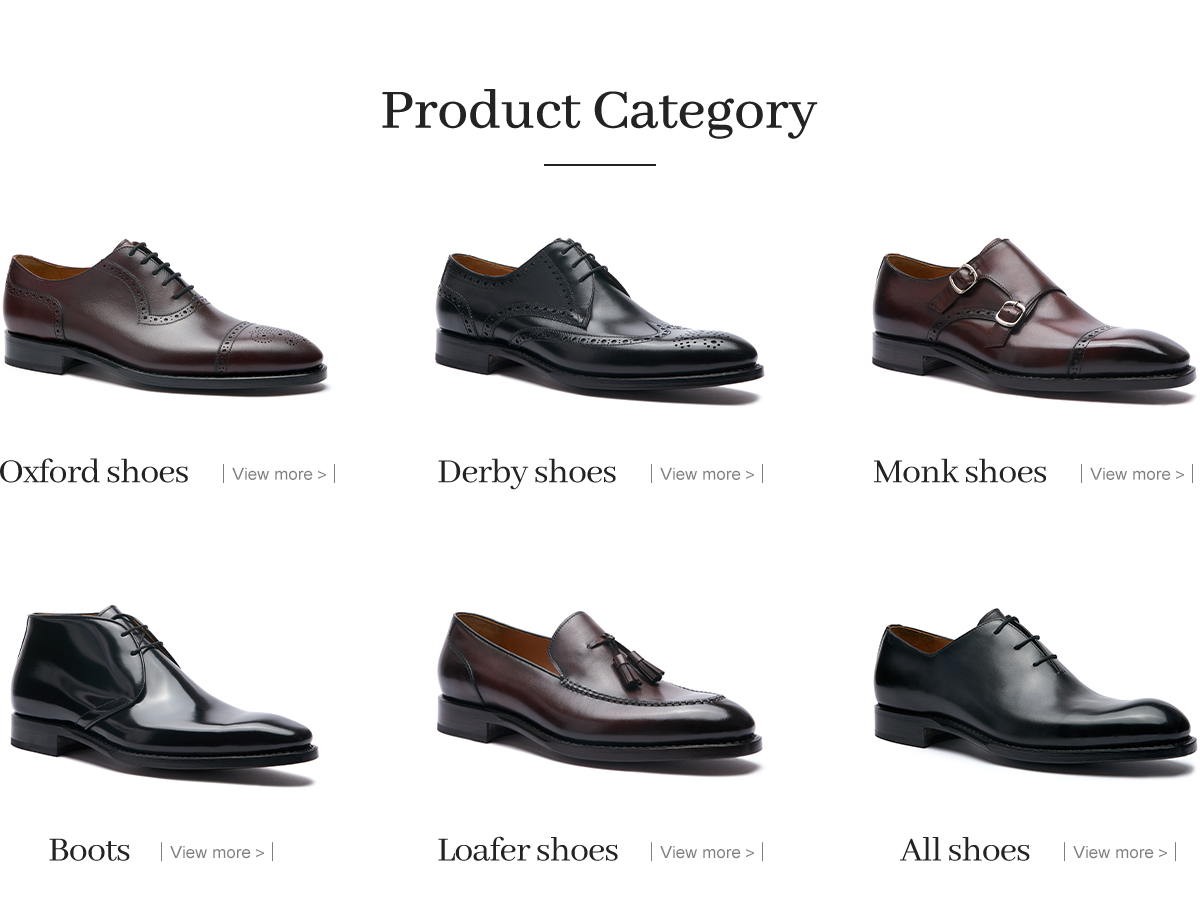
Task: Click View more next to Boots
Action: [x=217, y=852]
